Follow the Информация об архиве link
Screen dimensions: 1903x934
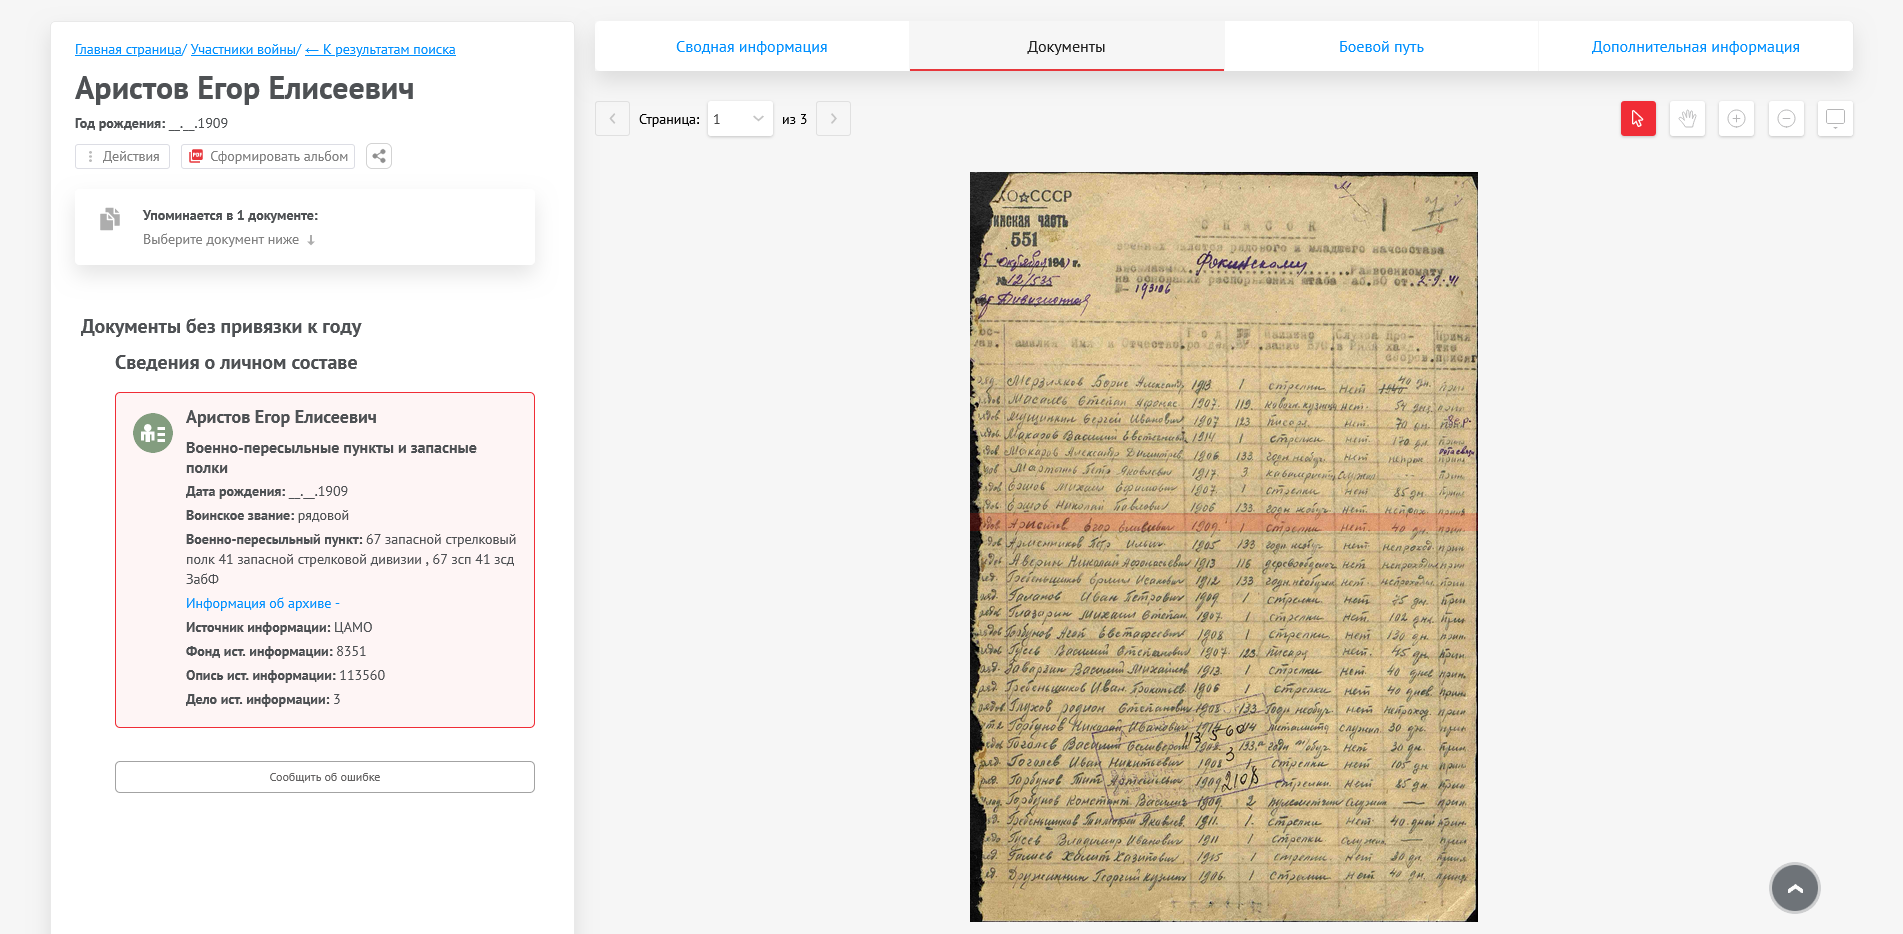pyautogui.click(x=258, y=603)
